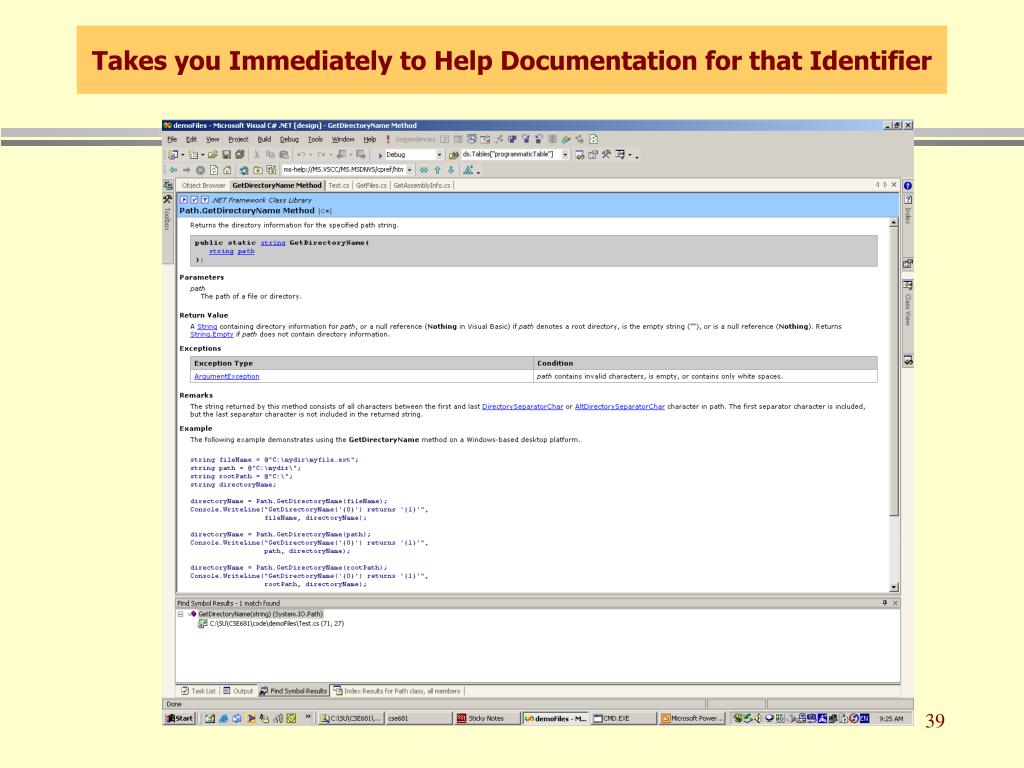
Task: Switch to the Object Browser tab
Action: pos(203,185)
